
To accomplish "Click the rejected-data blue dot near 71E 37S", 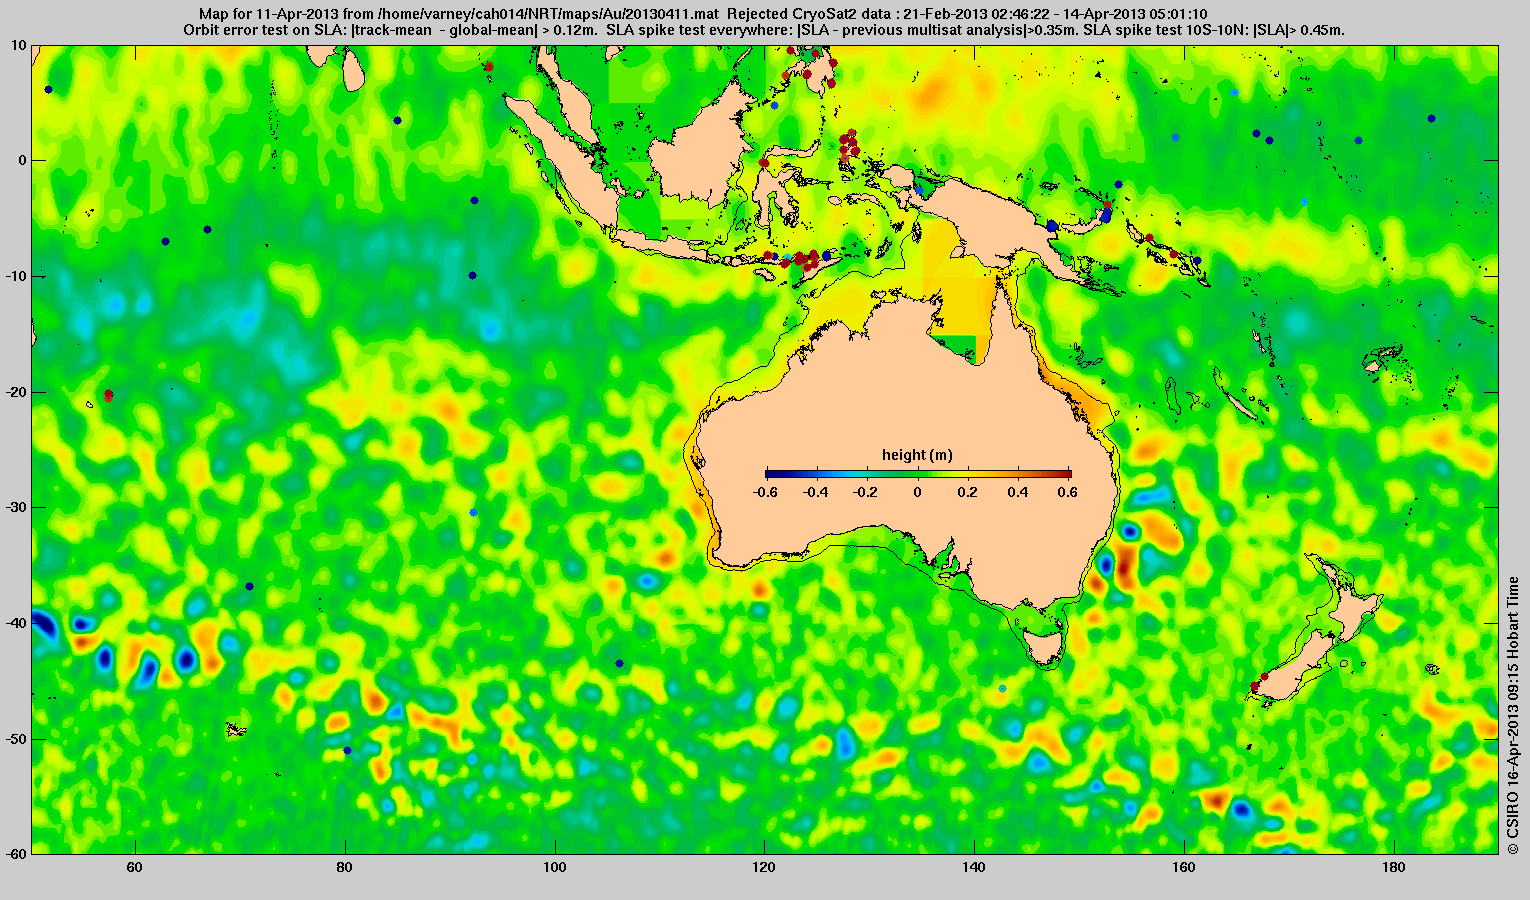I will click(249, 586).
